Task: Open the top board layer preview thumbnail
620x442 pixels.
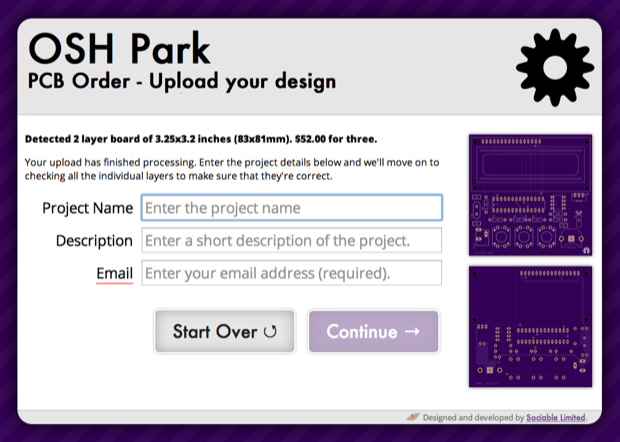Action: [x=530, y=195]
